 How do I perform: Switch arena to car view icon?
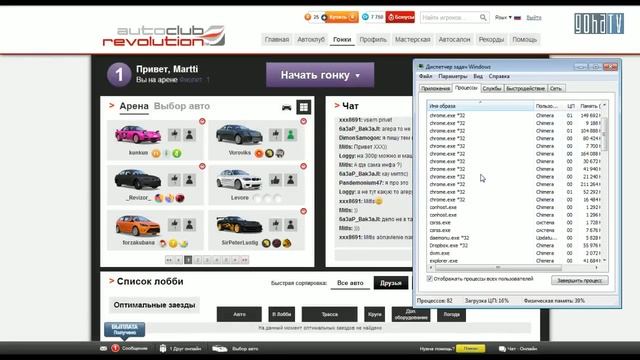287,107
